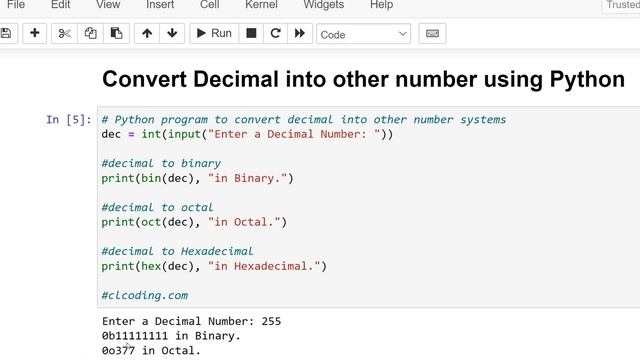Screen dimensions: 640x360
Task: Open the Kernel menu
Action: [x=261, y=5]
